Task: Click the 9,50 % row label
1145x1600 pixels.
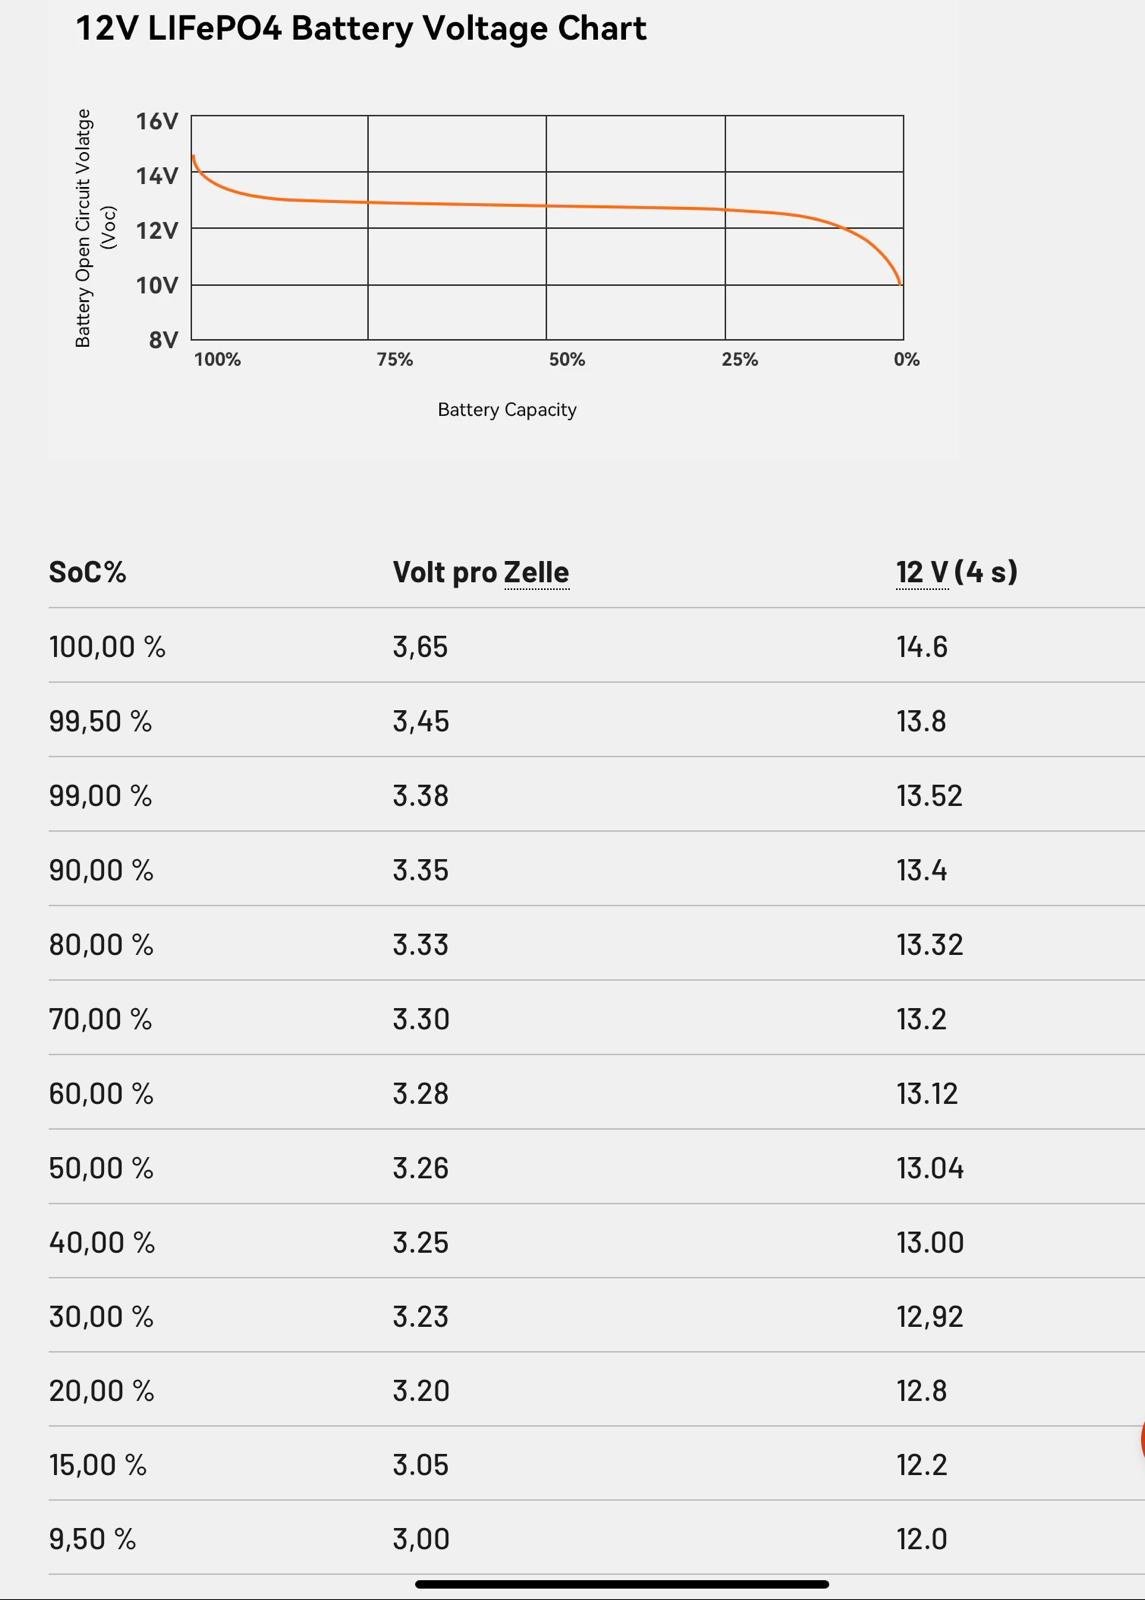Action: 92,1539
